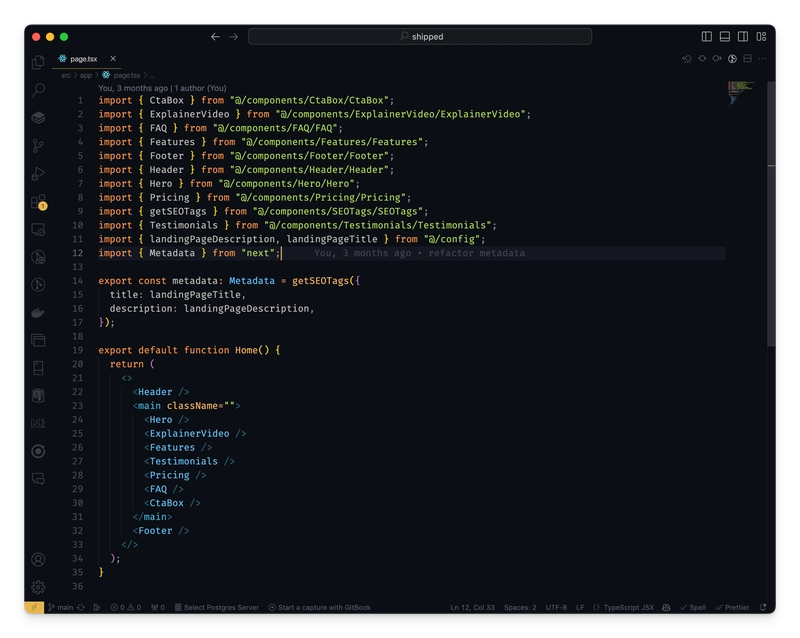Customize layout options
800x638 pixels.
click(761, 37)
